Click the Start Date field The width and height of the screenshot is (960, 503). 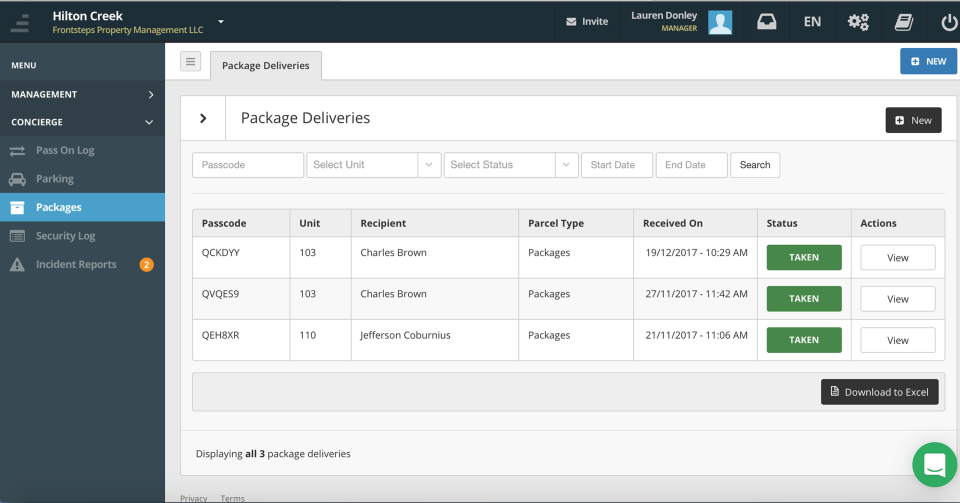pyautogui.click(x=616, y=165)
